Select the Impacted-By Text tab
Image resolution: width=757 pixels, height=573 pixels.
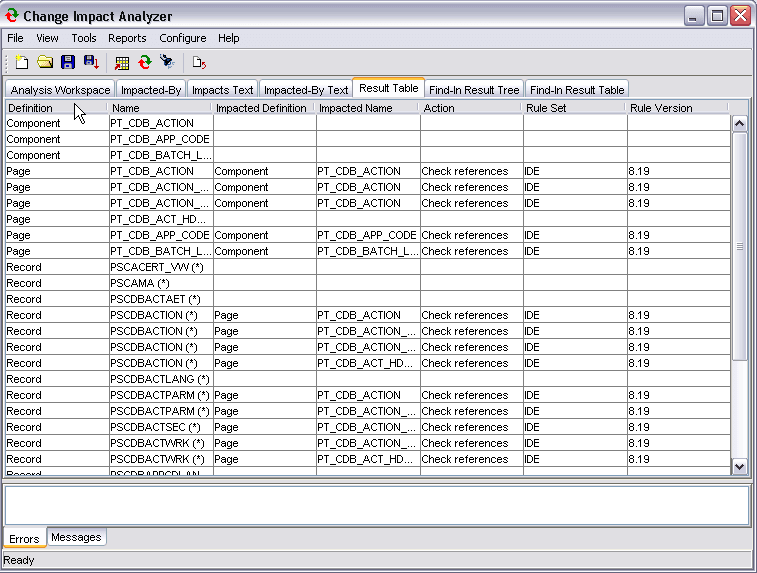tap(306, 90)
